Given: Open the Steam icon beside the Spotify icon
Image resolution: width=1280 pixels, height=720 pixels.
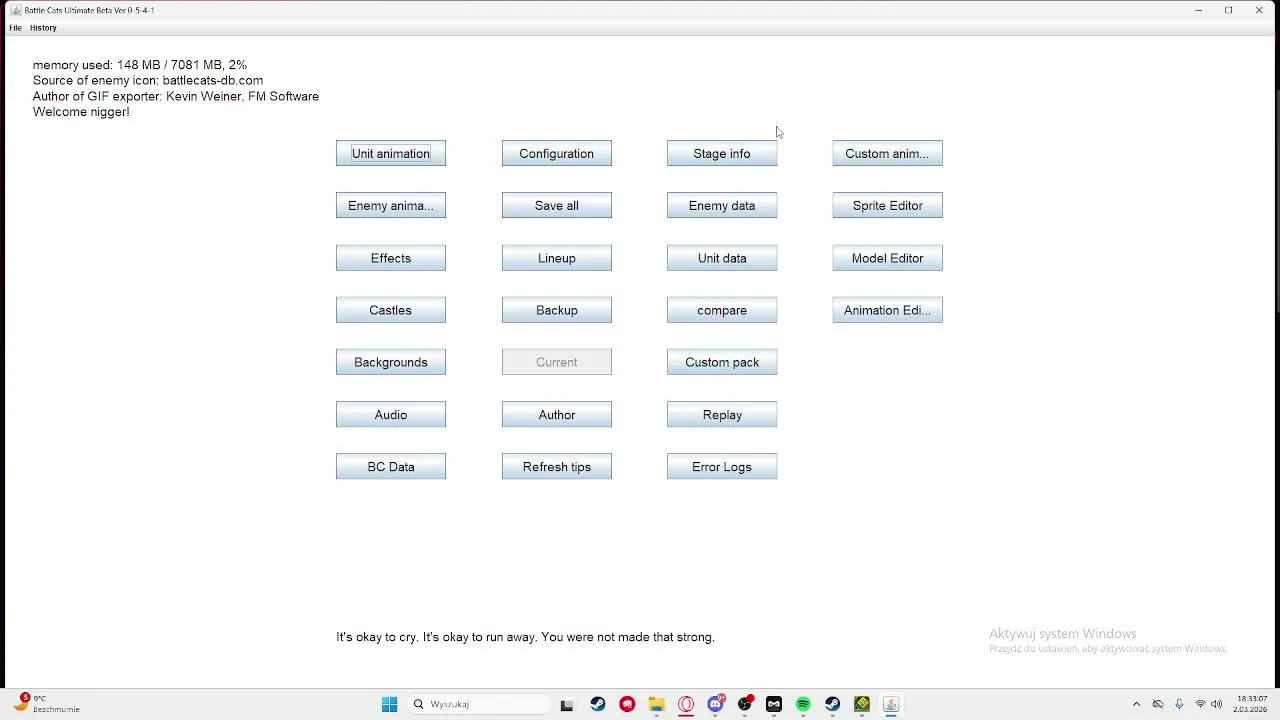Looking at the screenshot, I should tap(832, 704).
